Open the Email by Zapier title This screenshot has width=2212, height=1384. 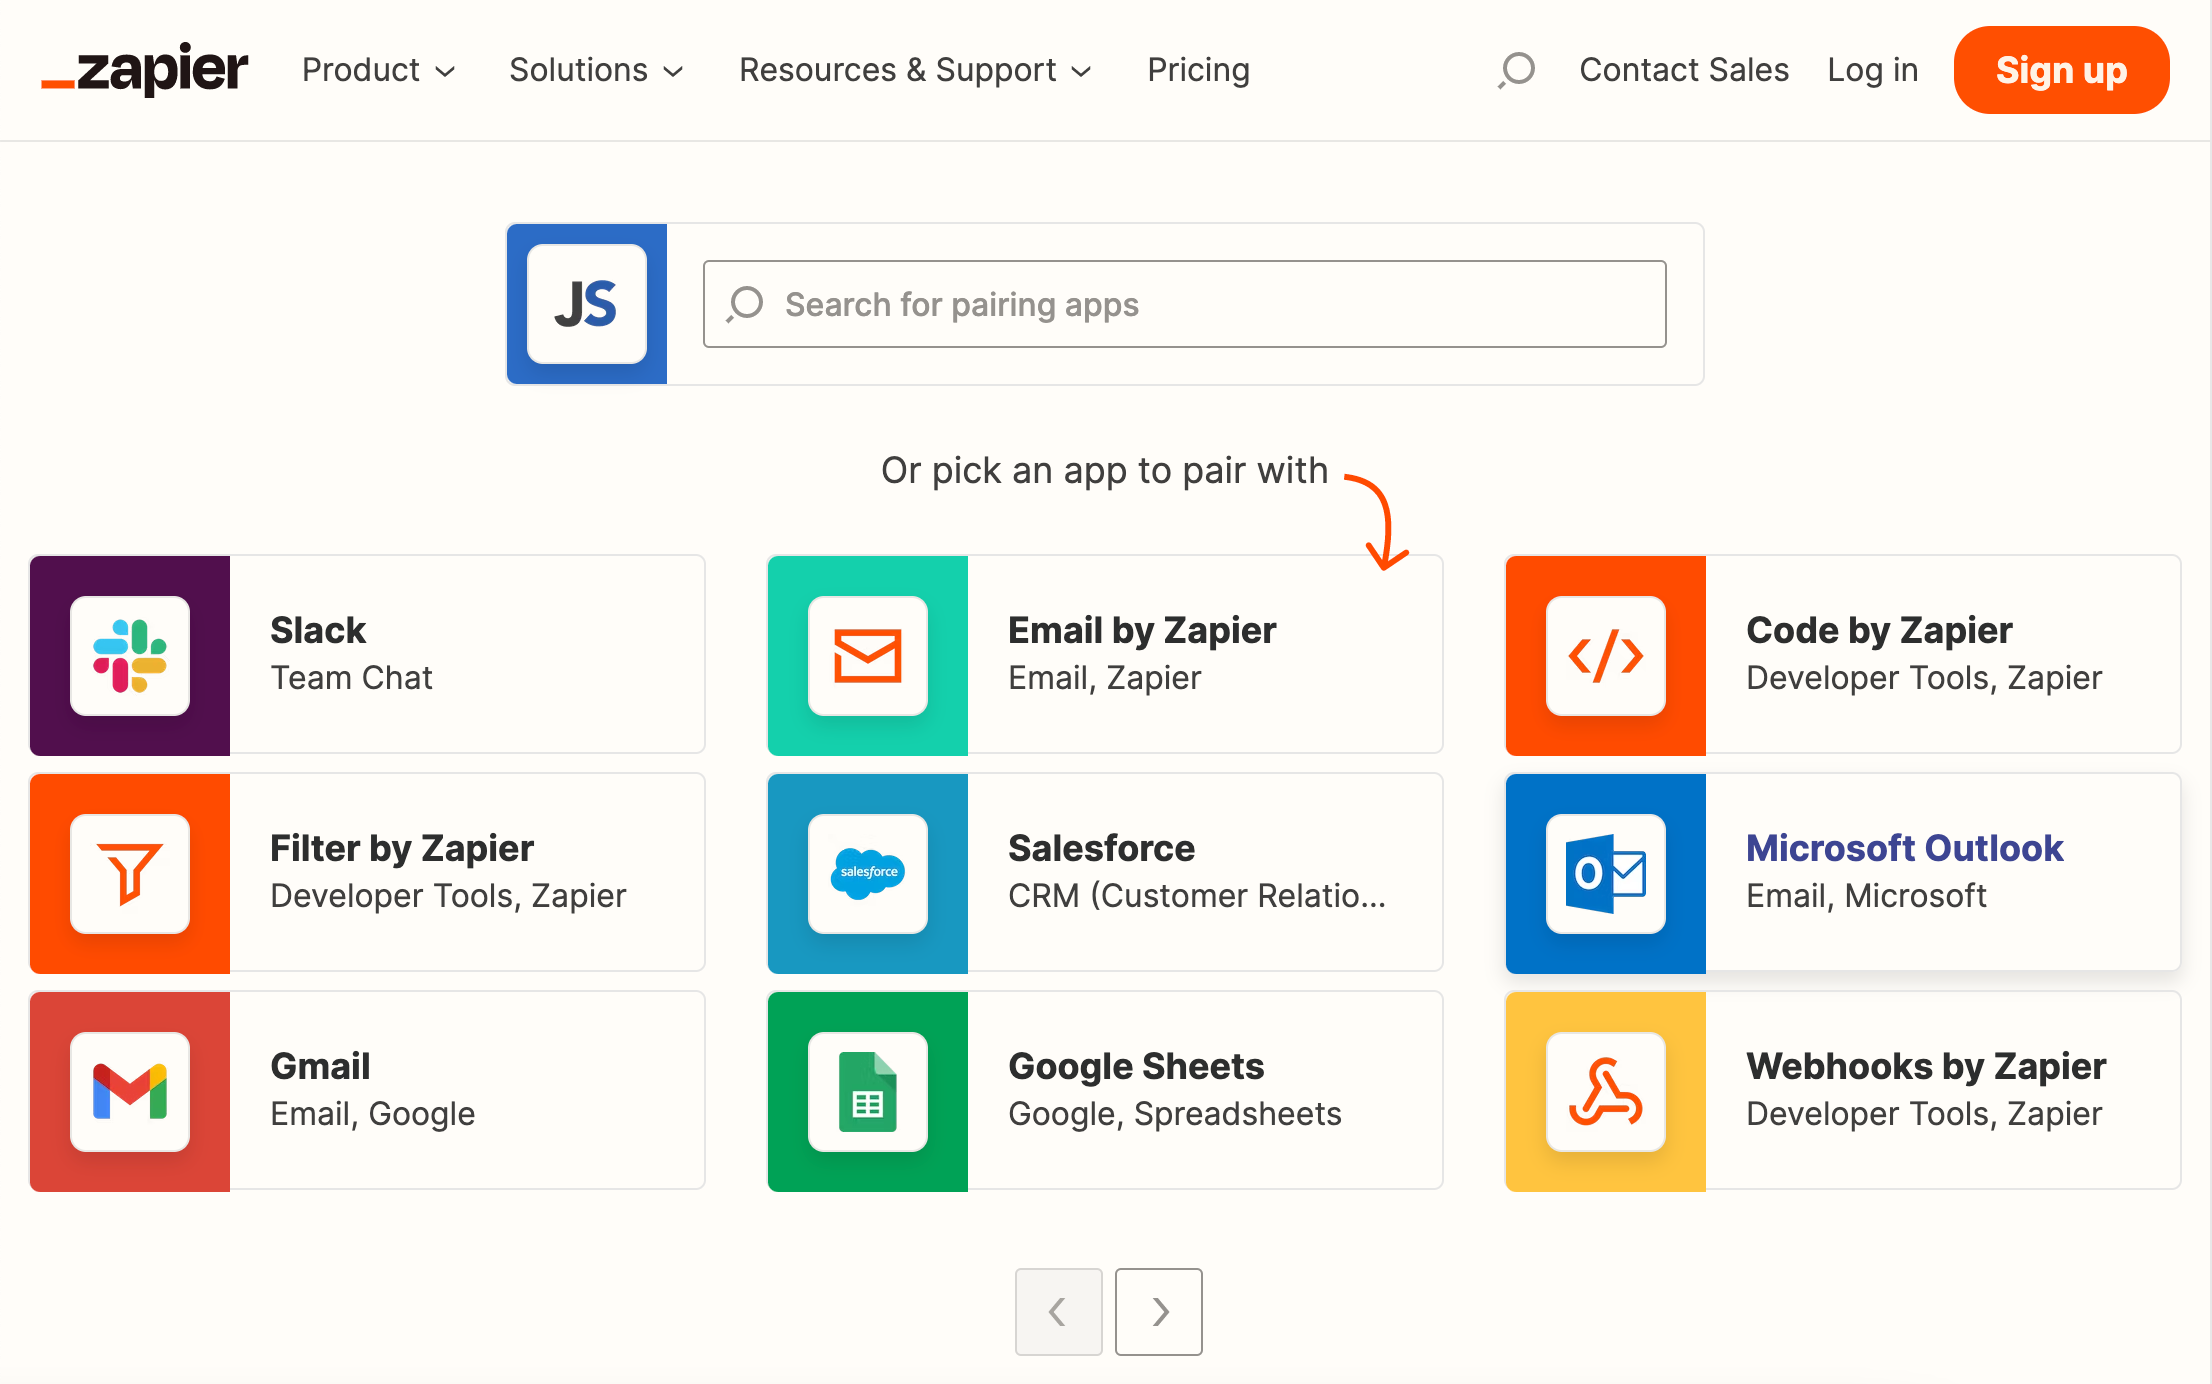tap(1142, 630)
